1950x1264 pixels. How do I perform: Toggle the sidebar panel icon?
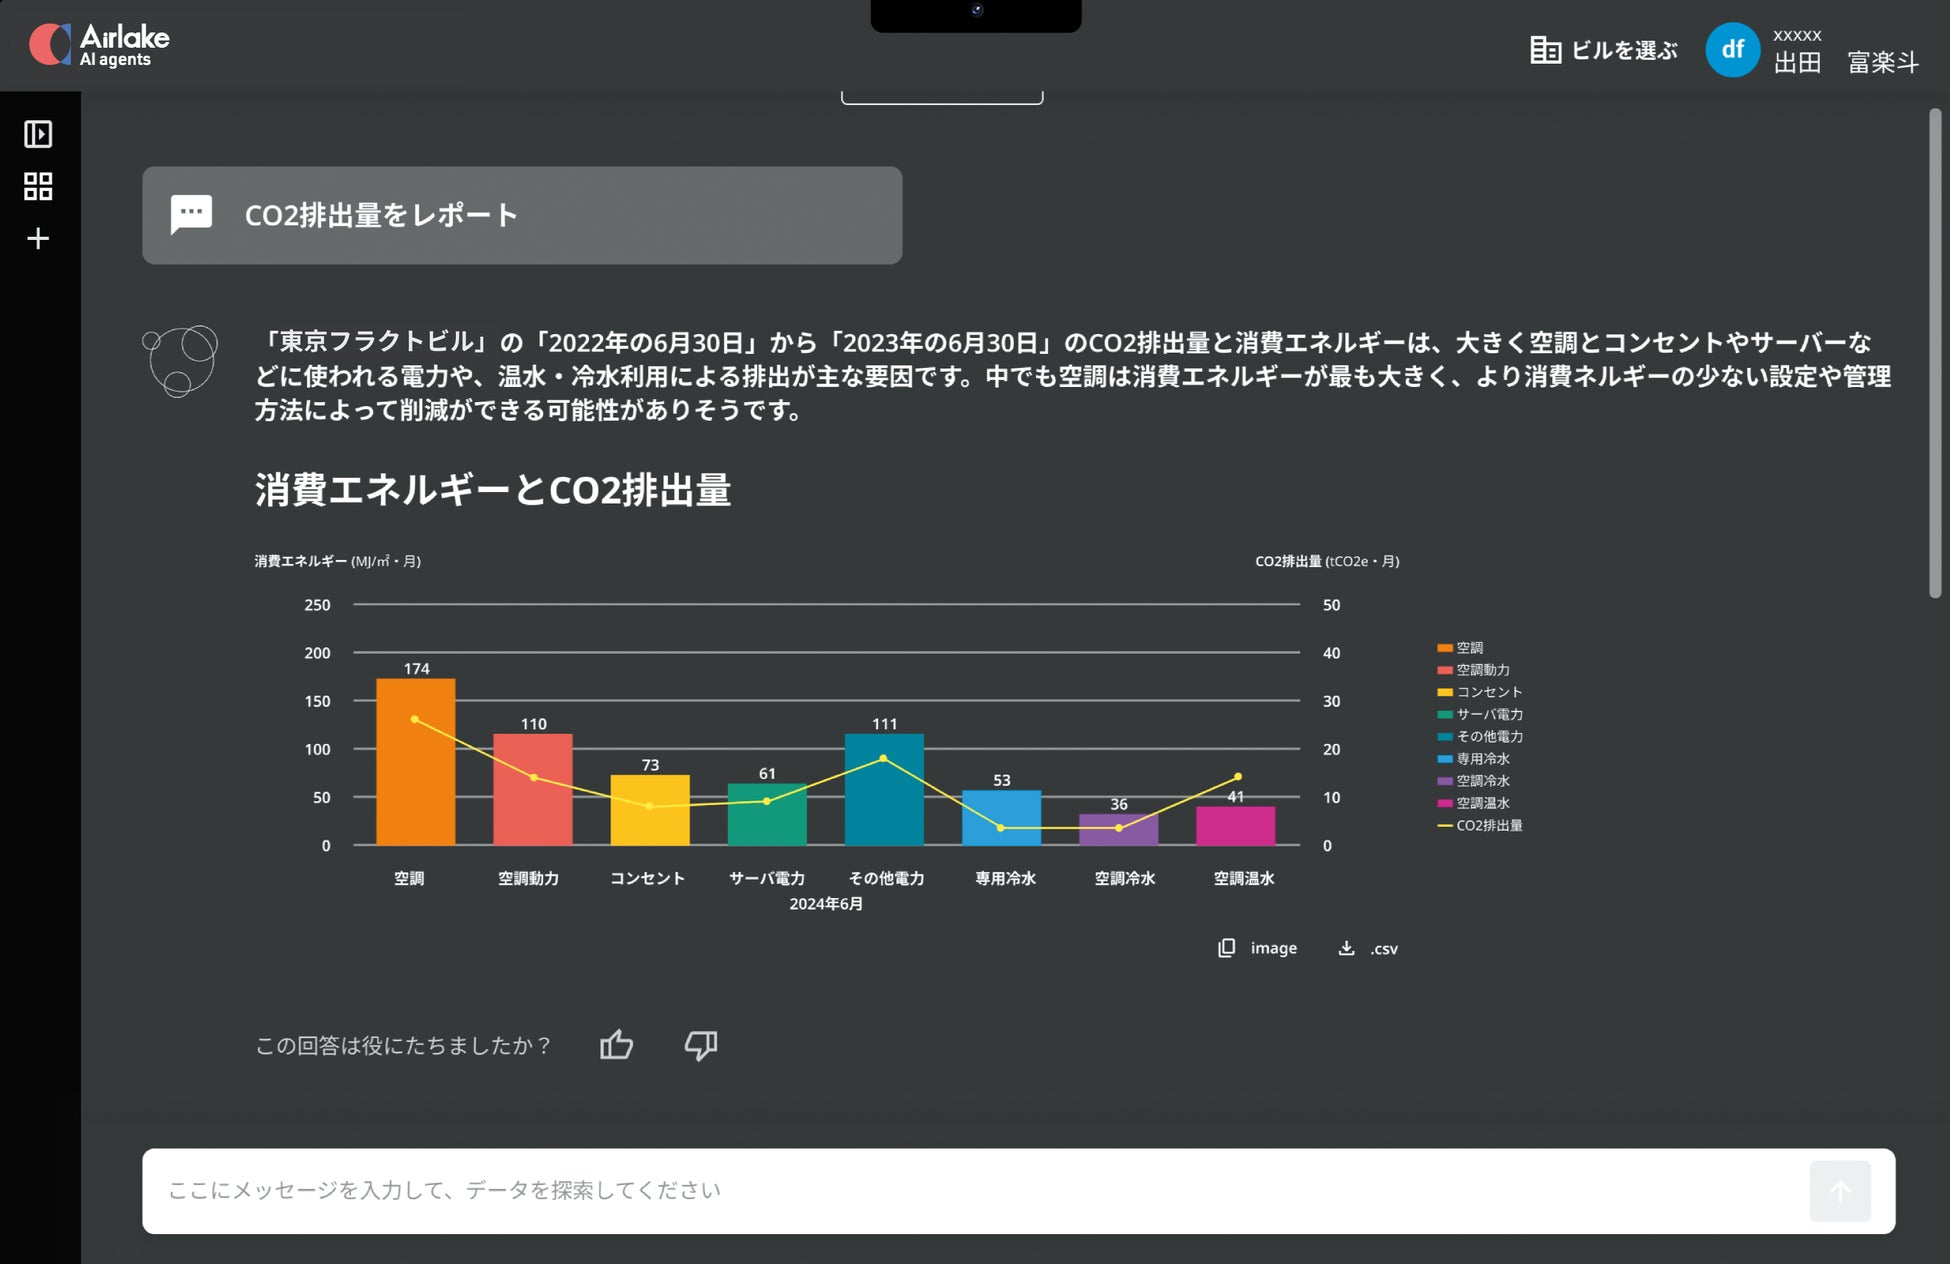click(38, 134)
